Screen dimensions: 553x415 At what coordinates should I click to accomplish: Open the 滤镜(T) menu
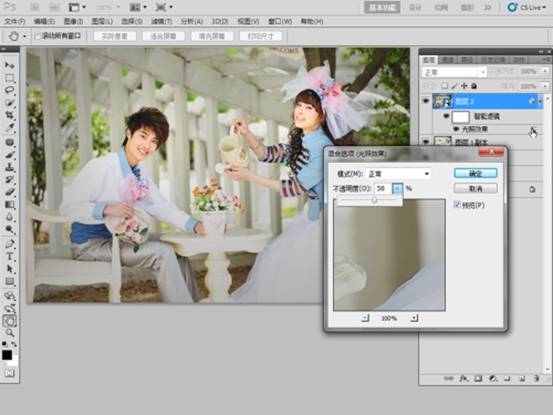click(162, 22)
